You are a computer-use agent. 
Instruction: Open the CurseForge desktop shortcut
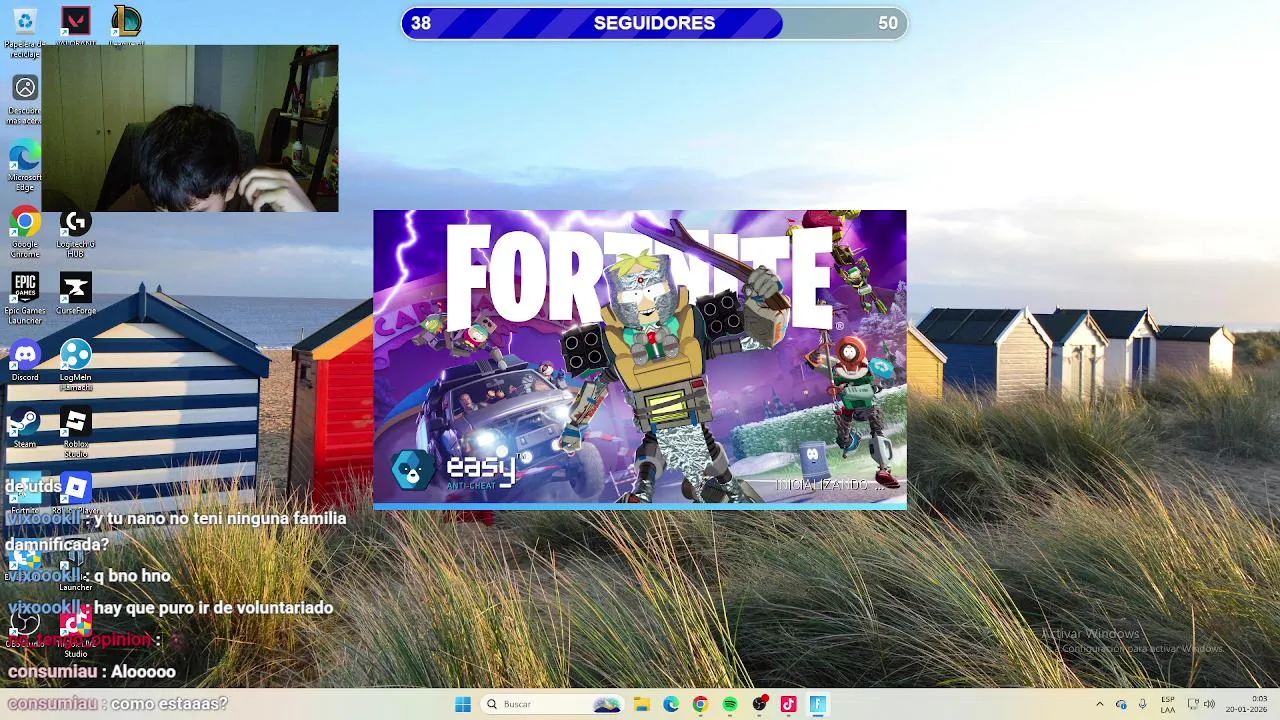[x=76, y=295]
